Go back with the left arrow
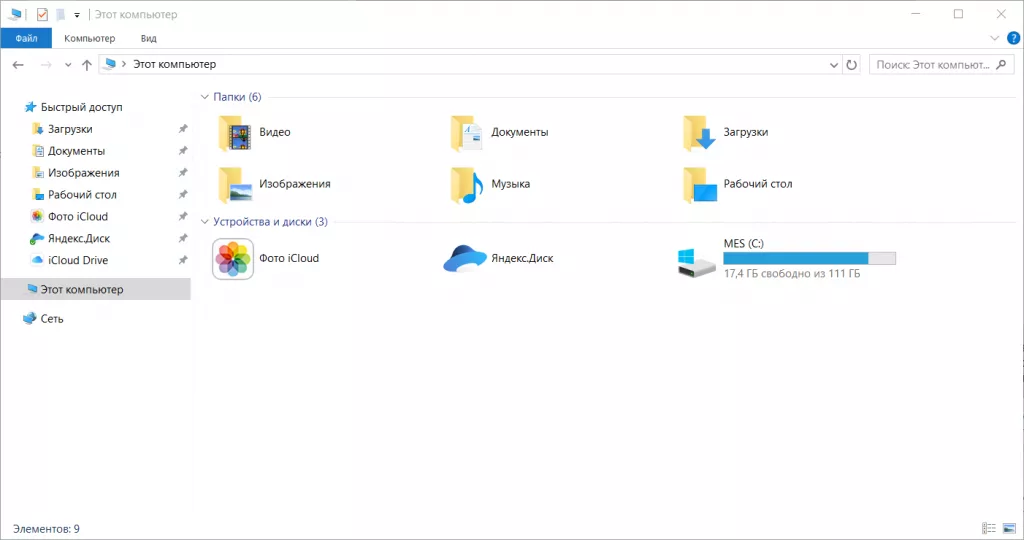Screen dimensions: 1024x540 (x=18, y=65)
